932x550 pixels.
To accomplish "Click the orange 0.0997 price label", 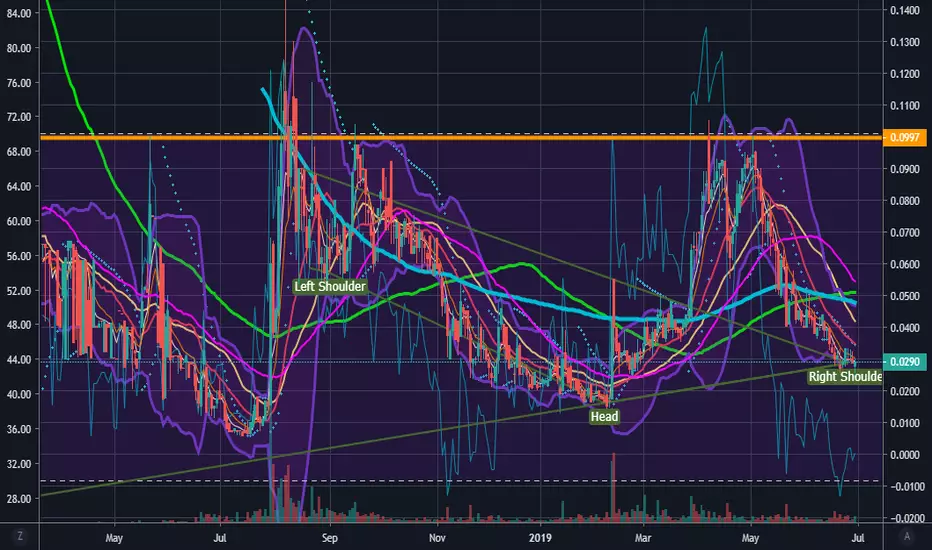I will [905, 137].
